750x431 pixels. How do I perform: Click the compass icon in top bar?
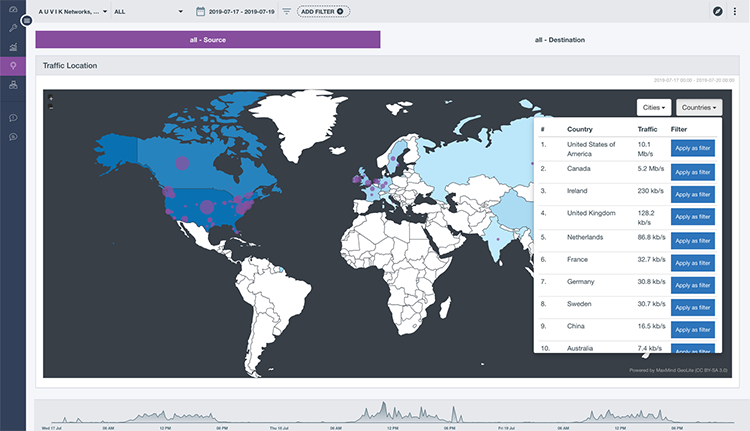717,11
